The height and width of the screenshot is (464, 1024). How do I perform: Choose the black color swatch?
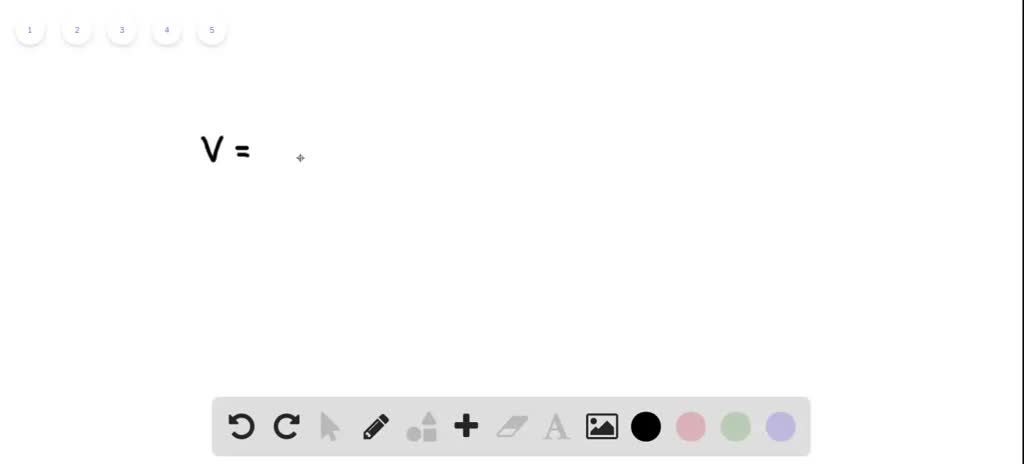click(x=646, y=427)
